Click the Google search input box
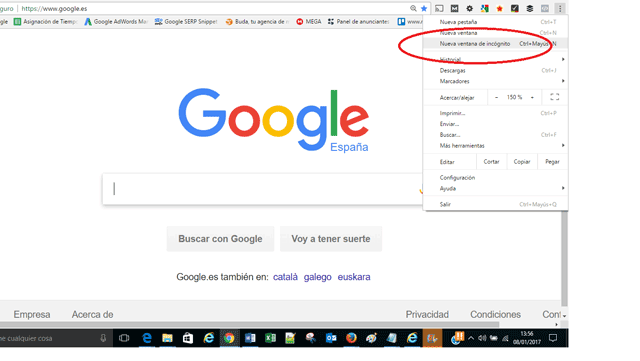The width and height of the screenshot is (640, 361). 263,189
